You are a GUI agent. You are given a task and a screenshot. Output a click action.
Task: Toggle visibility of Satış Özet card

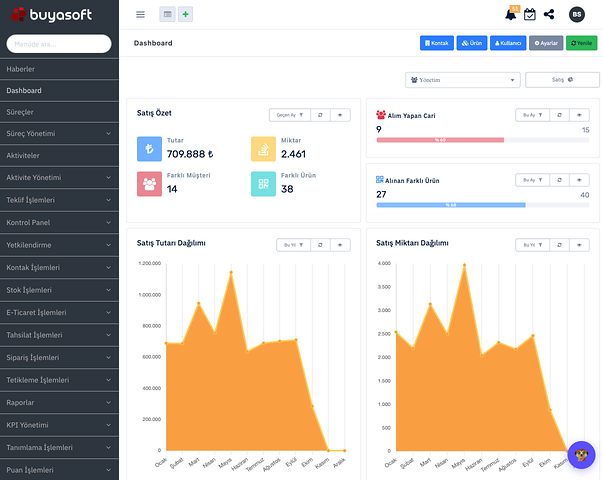coord(340,115)
